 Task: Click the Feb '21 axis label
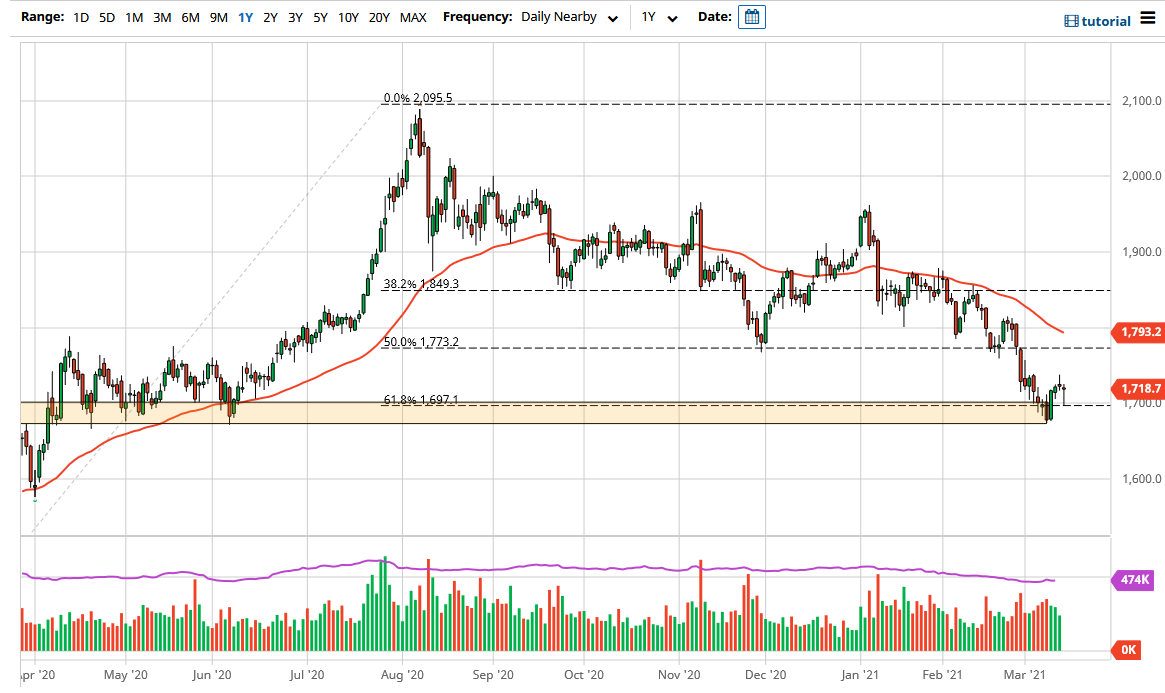942,674
